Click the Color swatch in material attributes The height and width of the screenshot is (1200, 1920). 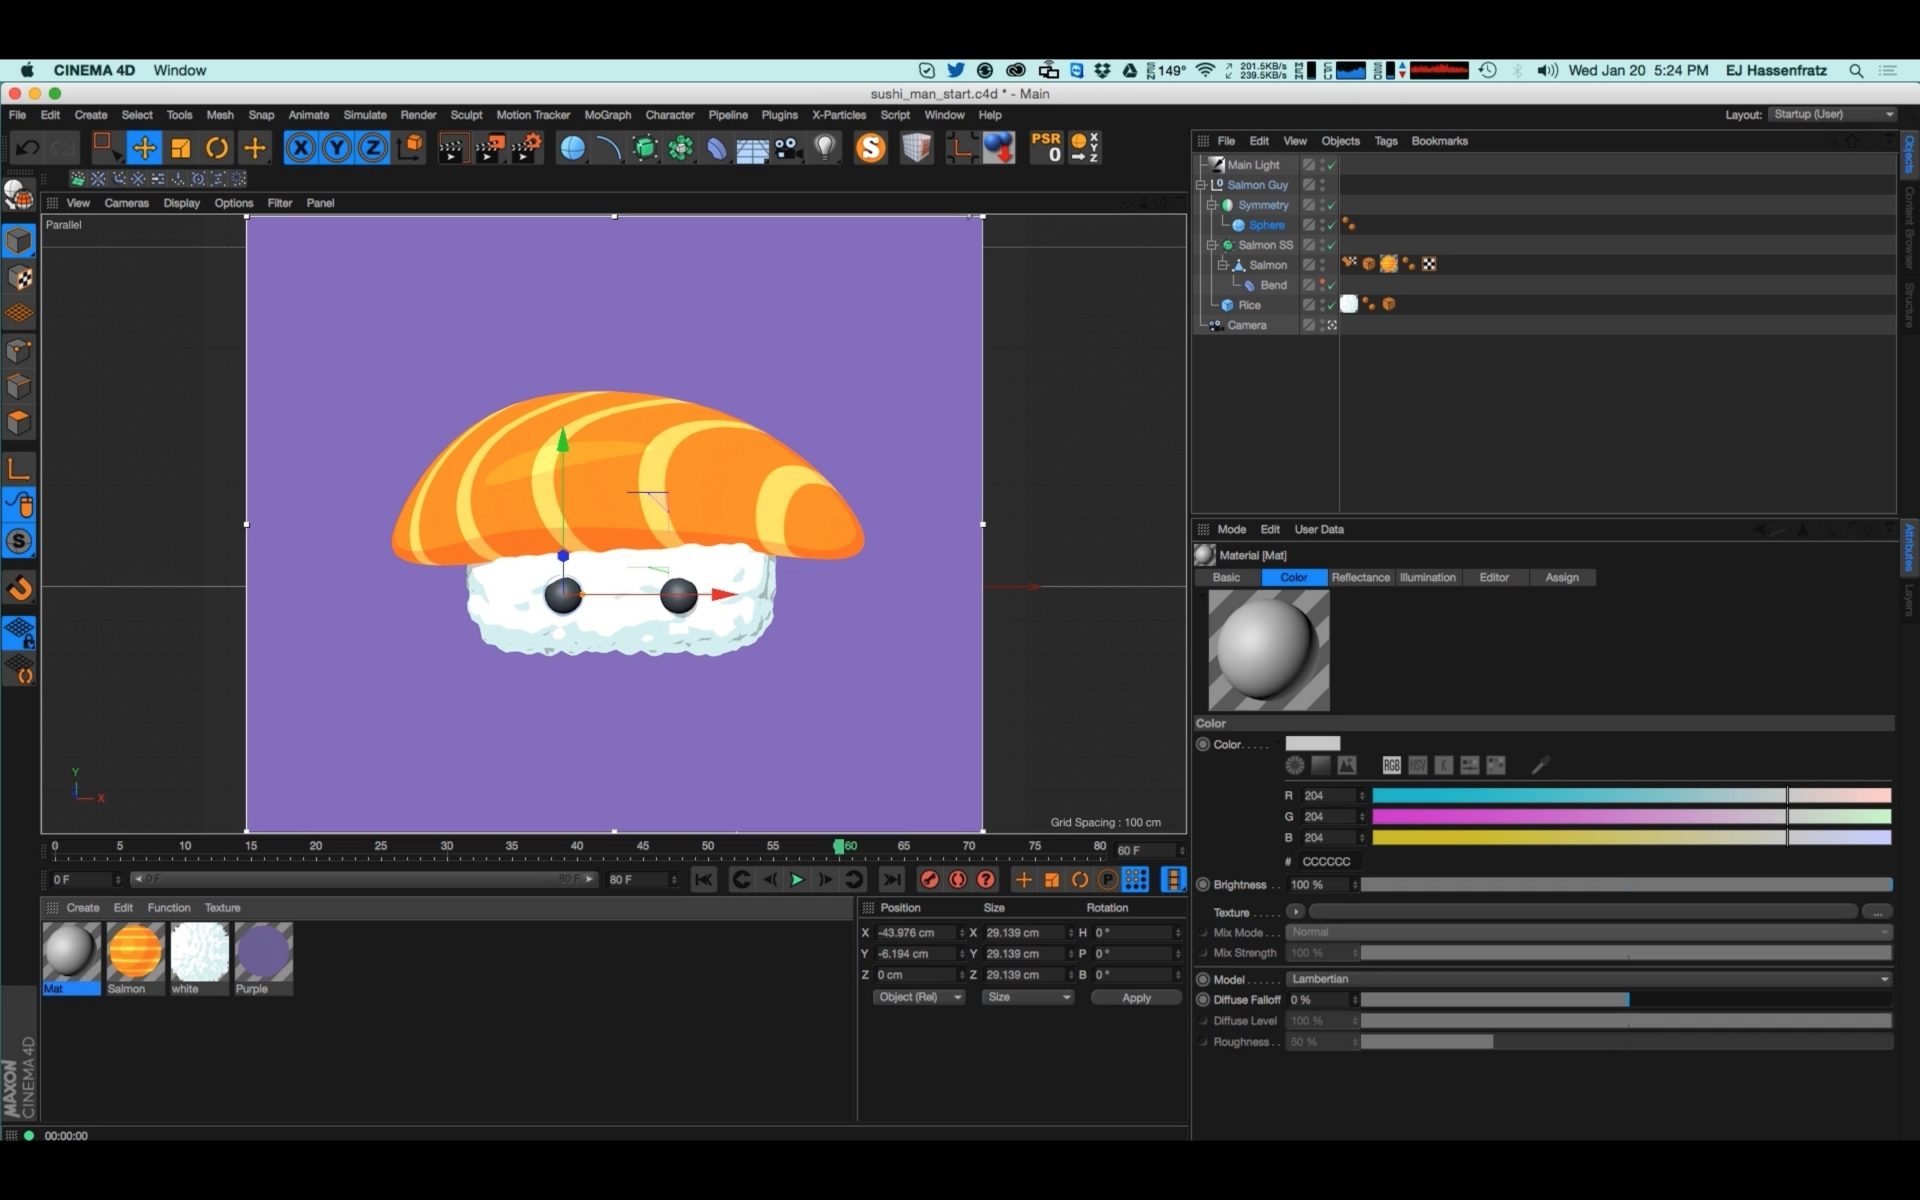(x=1312, y=744)
